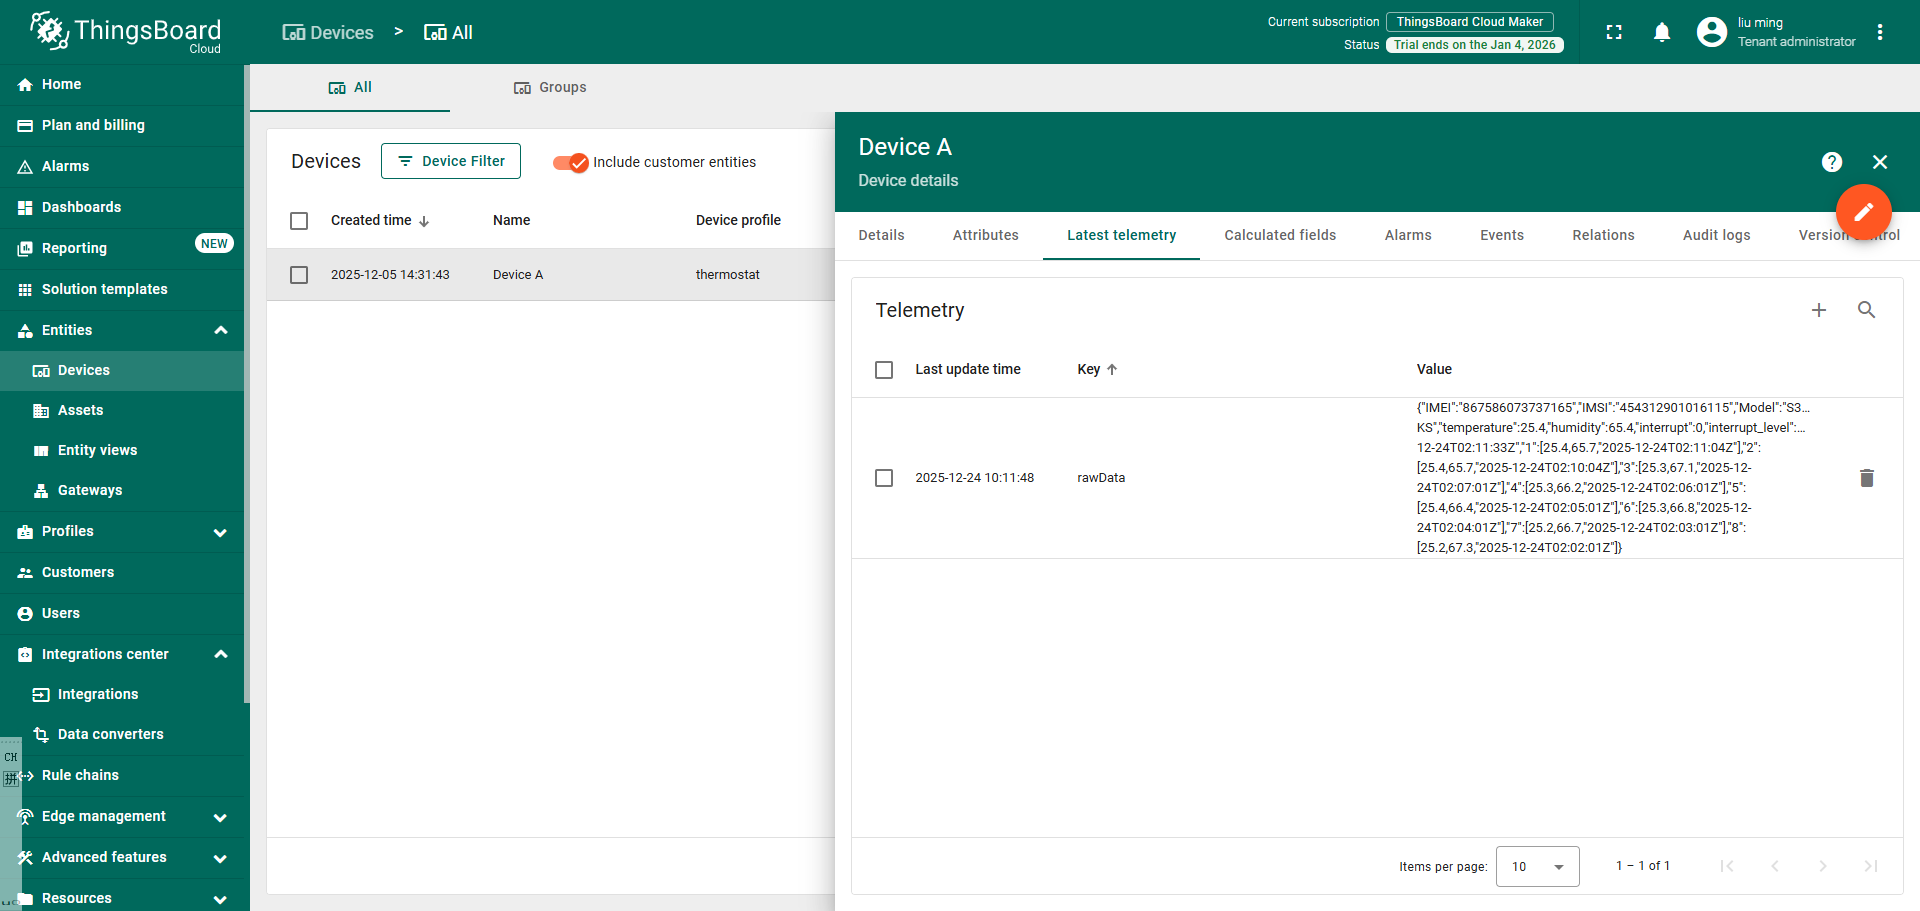1920x911 pixels.
Task: Switch to the Events tab
Action: tap(1502, 236)
